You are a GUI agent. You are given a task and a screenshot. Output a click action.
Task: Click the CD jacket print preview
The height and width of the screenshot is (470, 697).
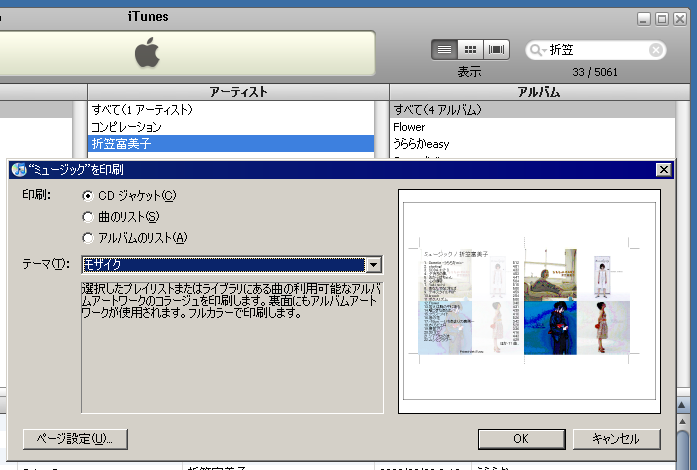tap(529, 301)
